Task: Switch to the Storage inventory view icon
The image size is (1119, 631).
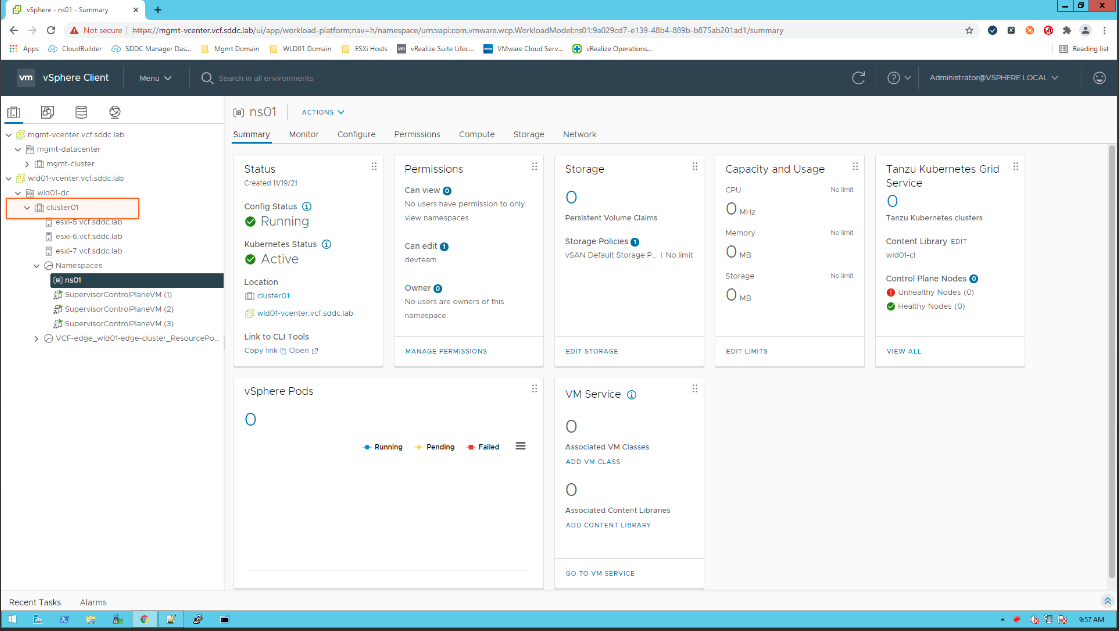Action: click(81, 112)
